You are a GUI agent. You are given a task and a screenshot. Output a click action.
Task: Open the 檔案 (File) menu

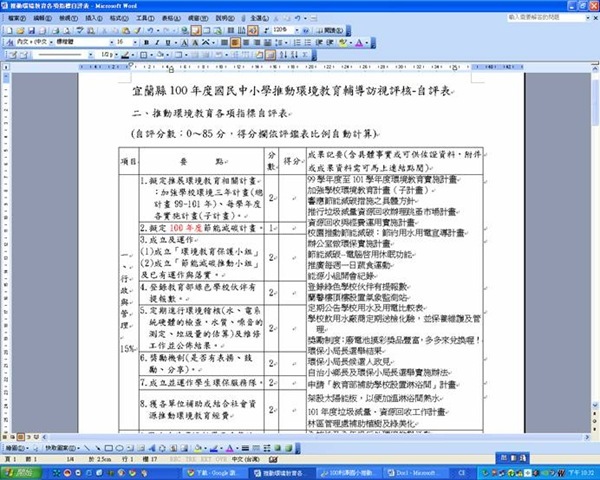click(x=16, y=18)
